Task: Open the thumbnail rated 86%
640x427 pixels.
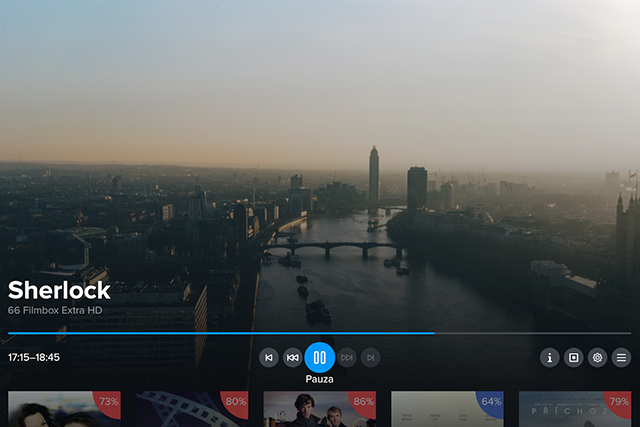Action: [319, 409]
